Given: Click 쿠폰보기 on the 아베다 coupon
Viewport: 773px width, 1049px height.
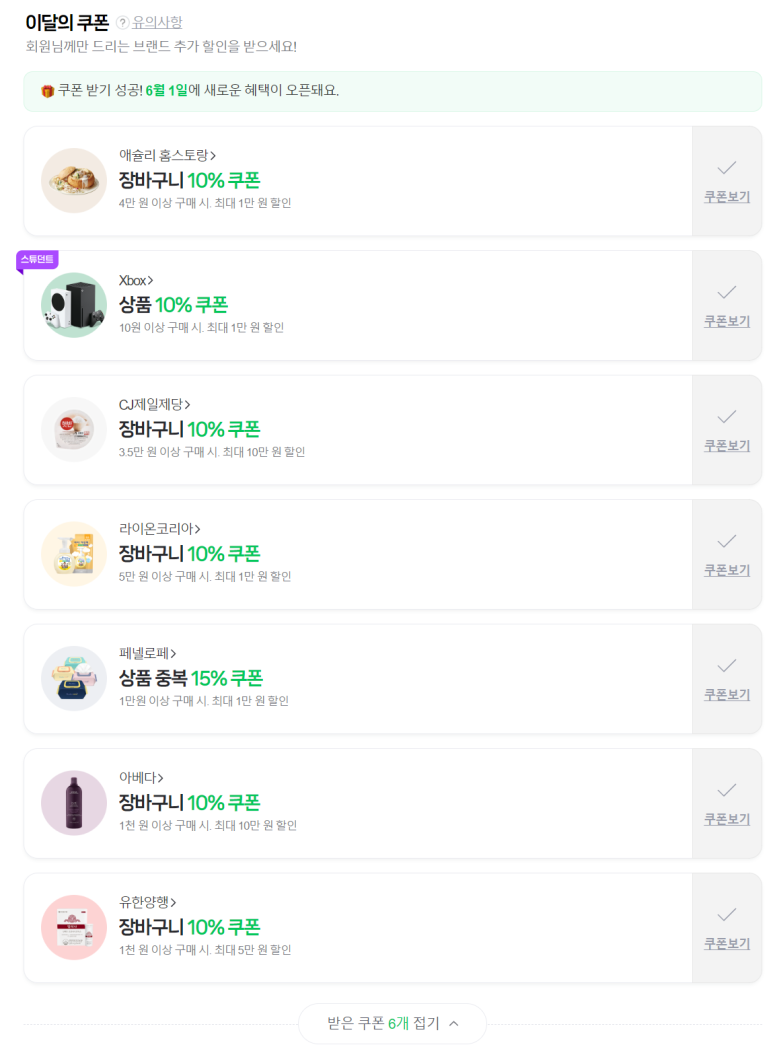Looking at the screenshot, I should 727,819.
